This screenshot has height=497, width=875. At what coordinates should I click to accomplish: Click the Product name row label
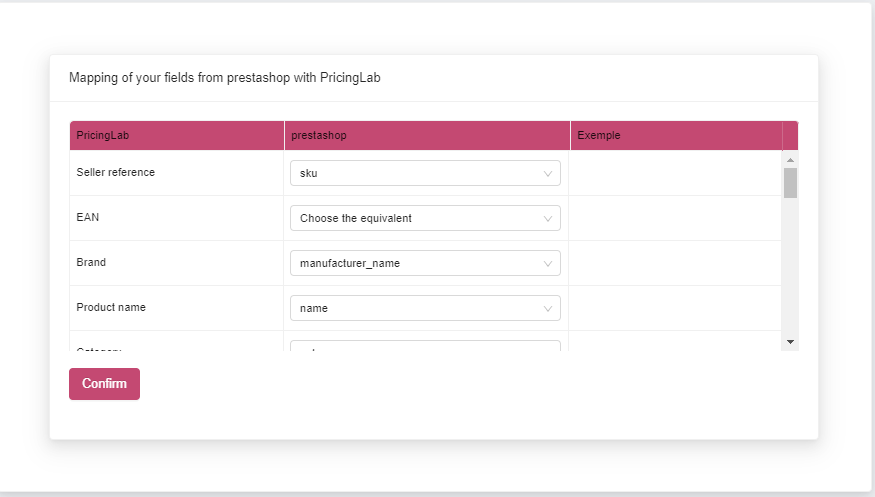pyautogui.click(x=111, y=308)
